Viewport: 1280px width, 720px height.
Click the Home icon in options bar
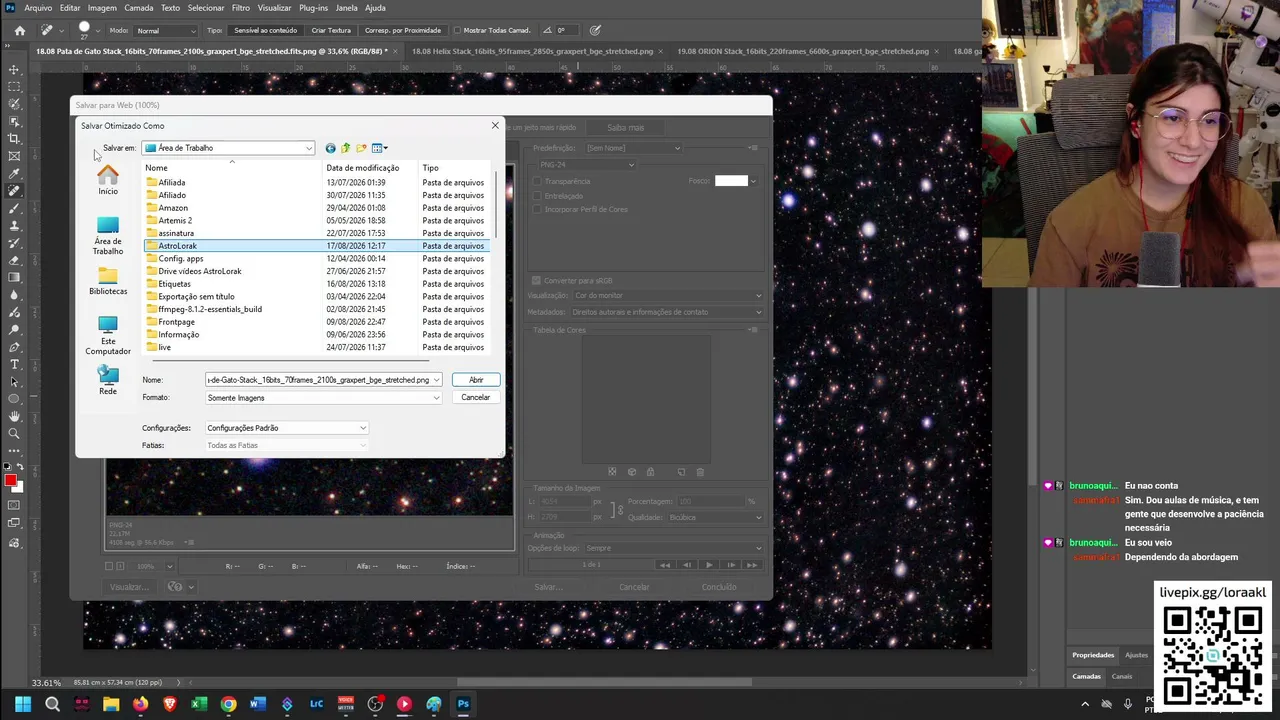(19, 30)
